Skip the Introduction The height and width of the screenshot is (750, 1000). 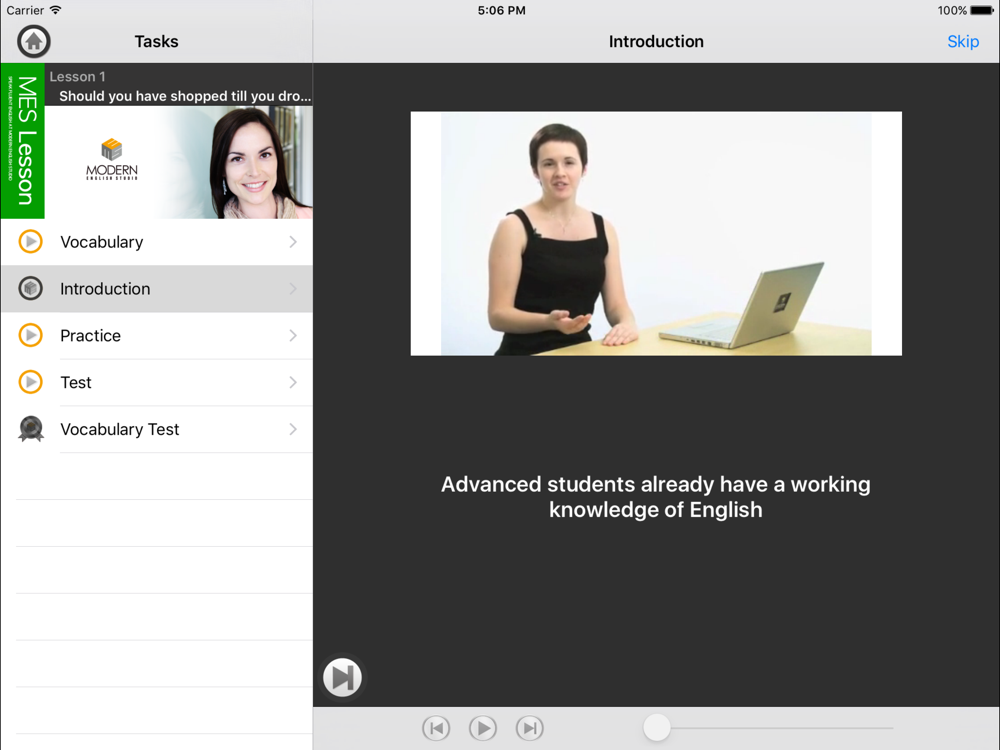tap(963, 41)
